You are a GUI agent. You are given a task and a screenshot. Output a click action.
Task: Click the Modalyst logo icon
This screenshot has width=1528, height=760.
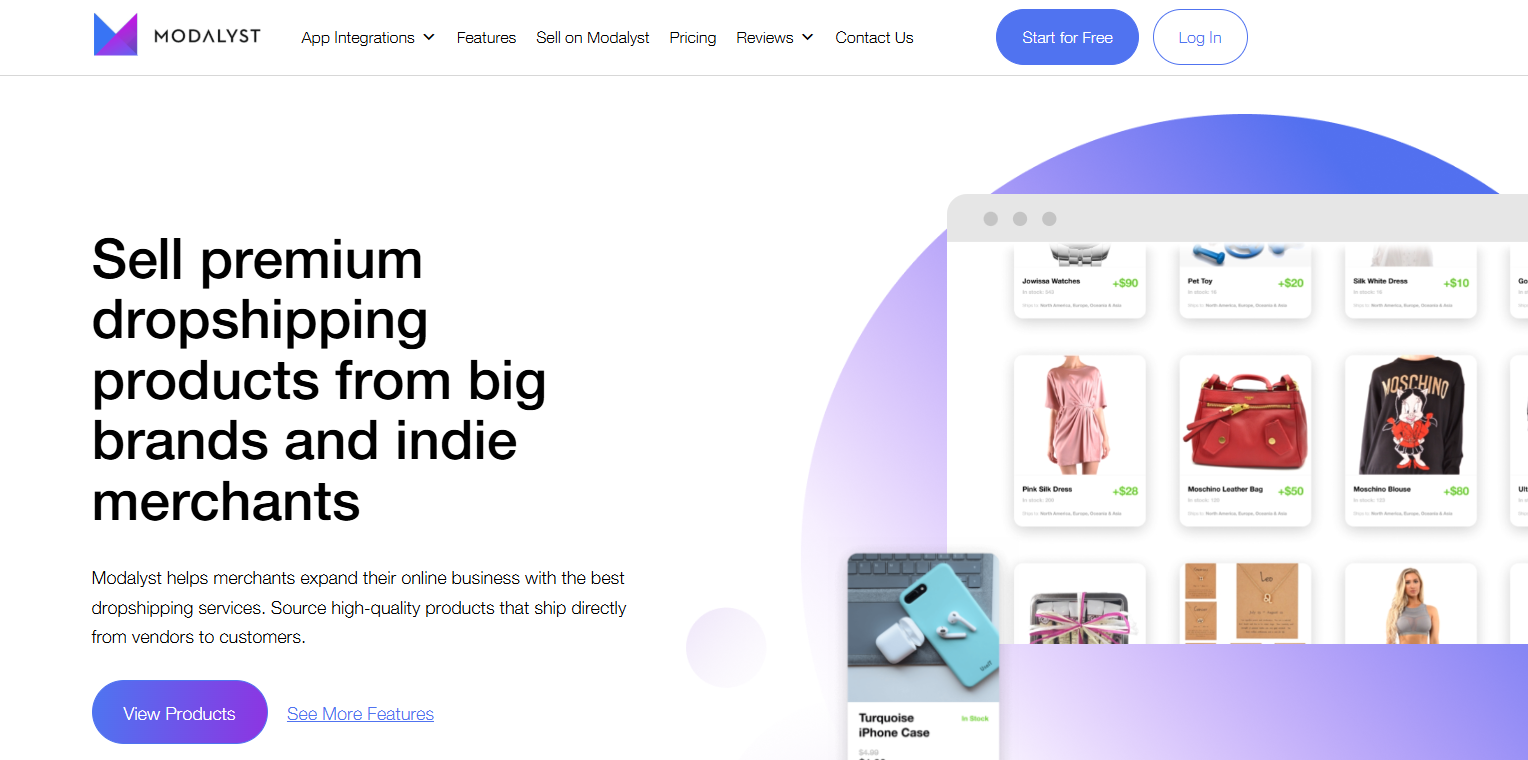(116, 34)
